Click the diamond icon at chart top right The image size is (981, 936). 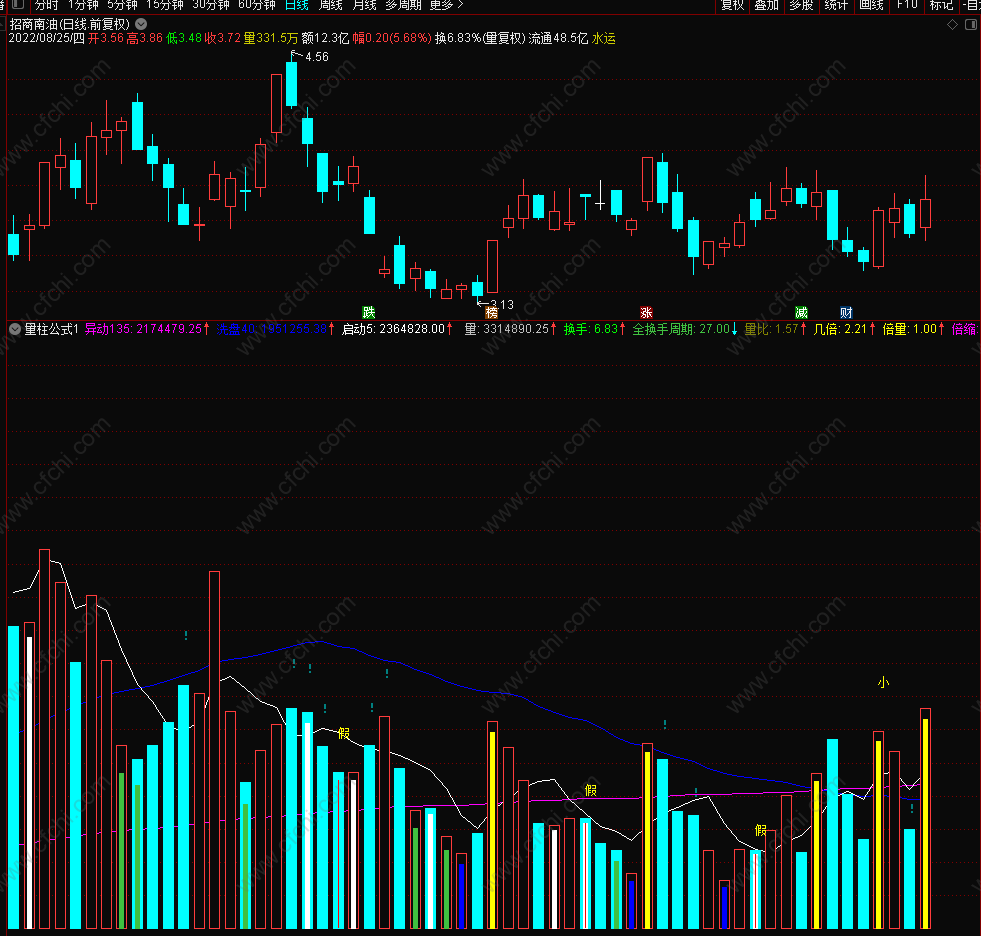tap(952, 24)
